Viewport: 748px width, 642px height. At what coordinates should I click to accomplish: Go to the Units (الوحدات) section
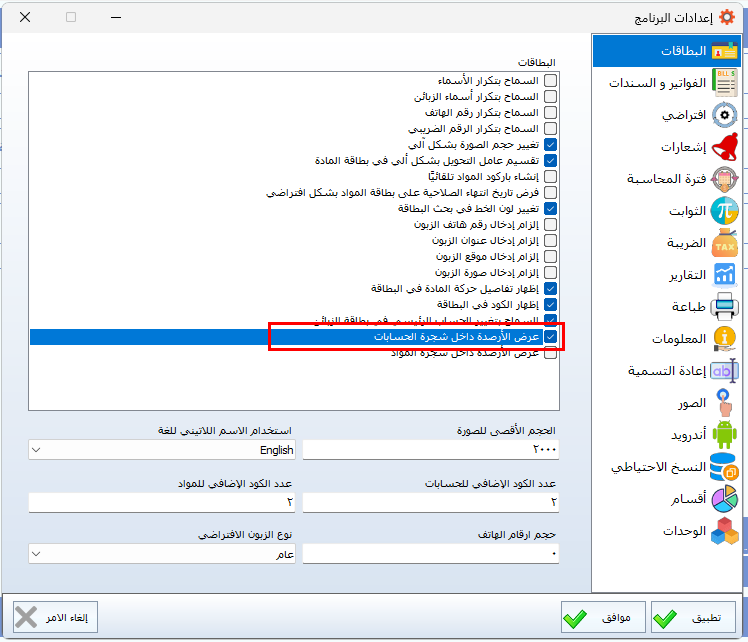(725, 531)
